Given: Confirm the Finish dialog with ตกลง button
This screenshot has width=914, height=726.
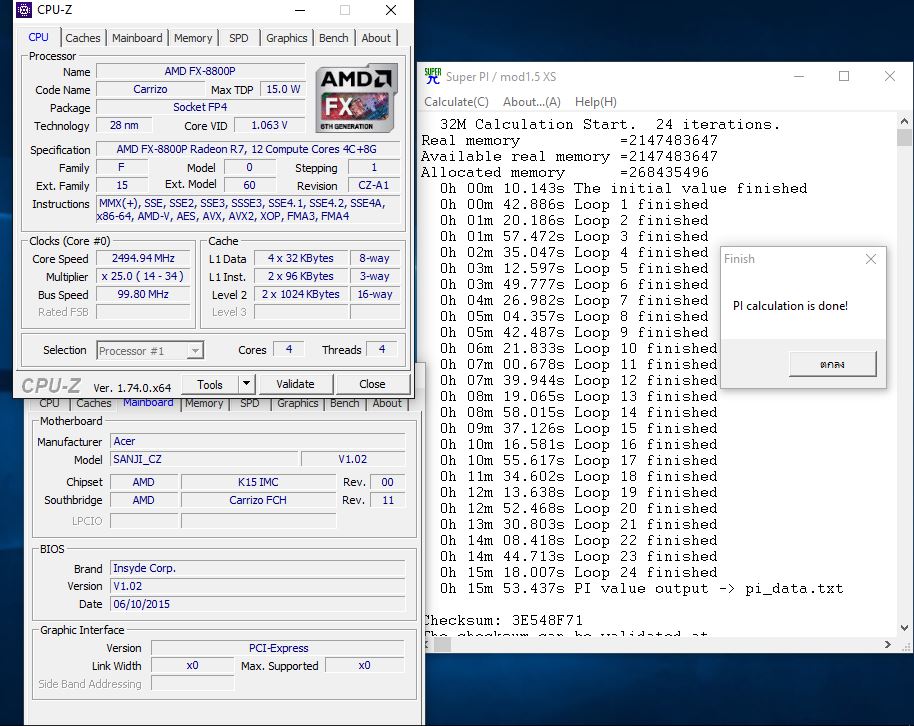Looking at the screenshot, I should 832,364.
